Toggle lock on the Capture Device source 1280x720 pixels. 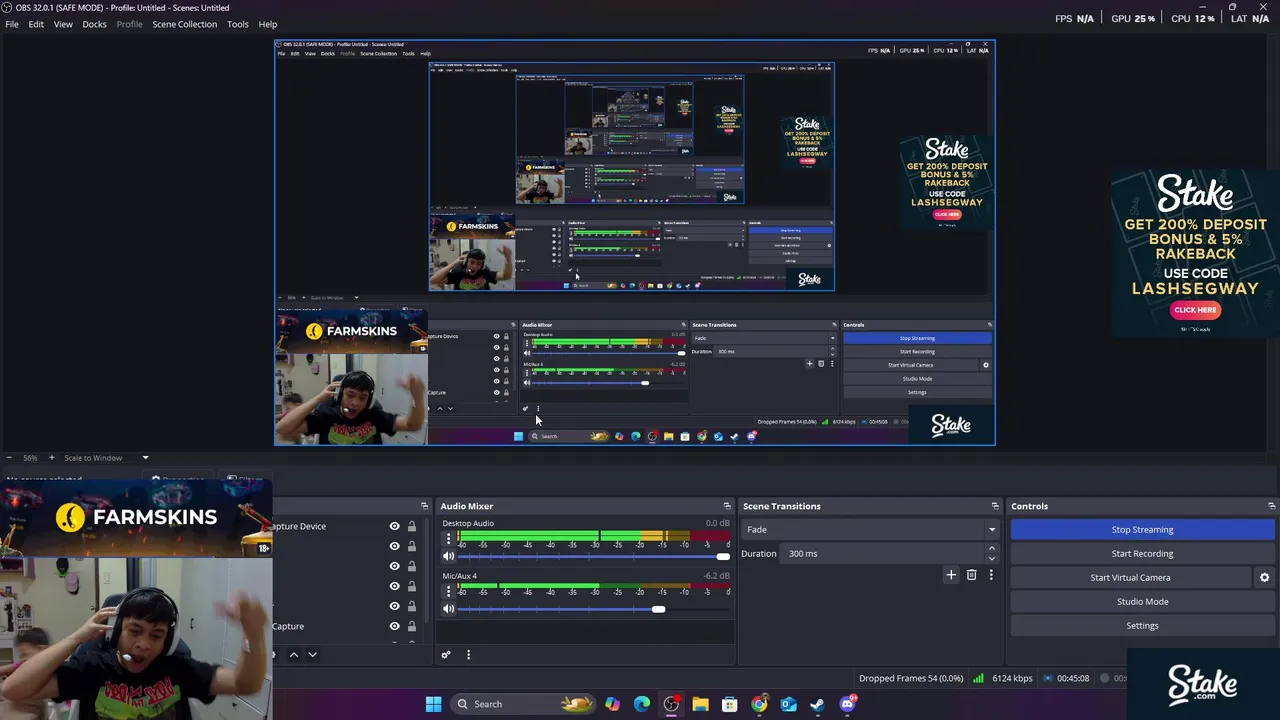[x=411, y=526]
